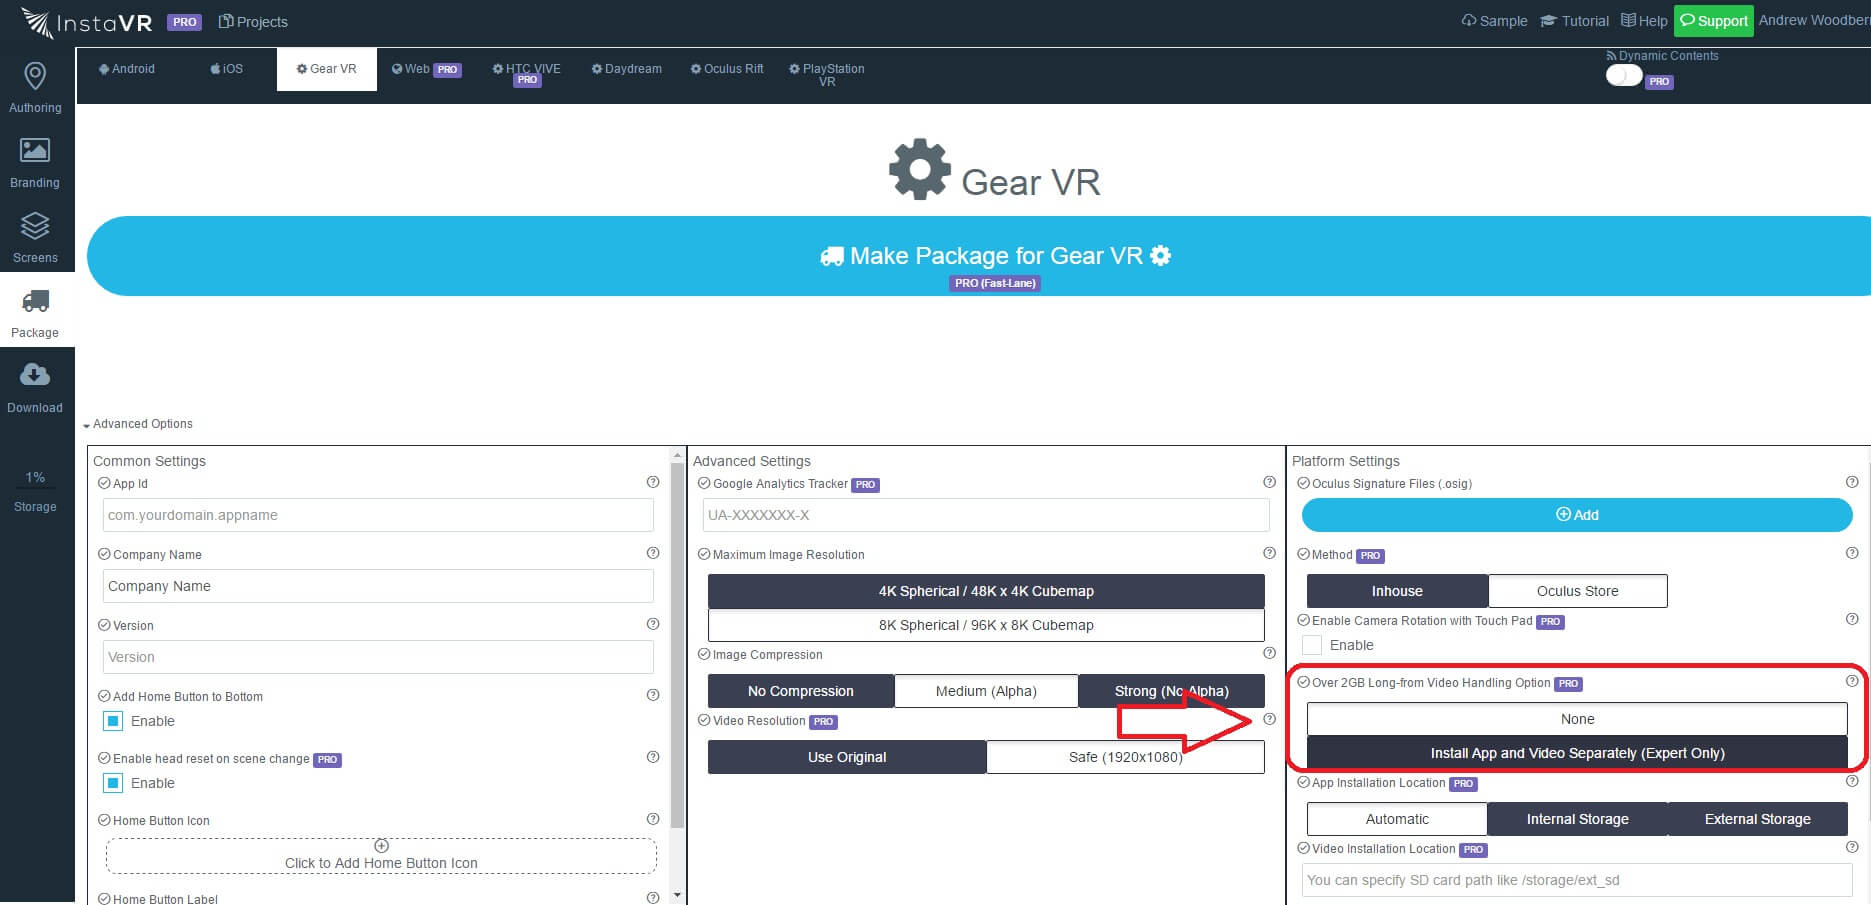The image size is (1871, 905).
Task: Click help icon beside Company Name
Action: [x=653, y=553]
